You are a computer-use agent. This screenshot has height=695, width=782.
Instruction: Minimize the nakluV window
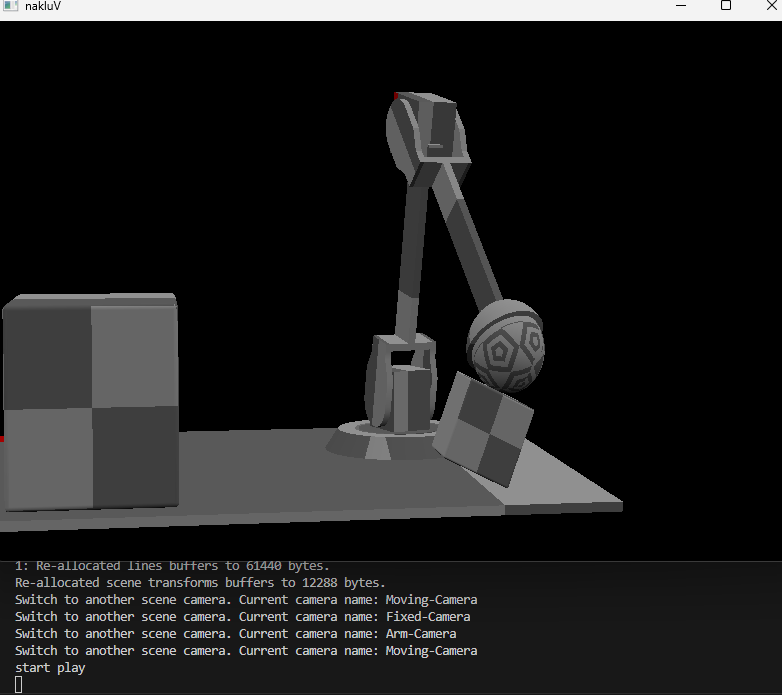[679, 6]
